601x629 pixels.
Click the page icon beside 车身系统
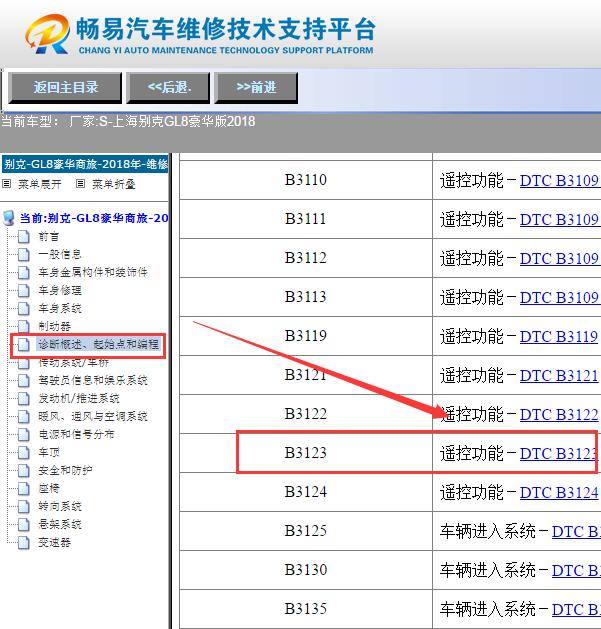coord(24,308)
